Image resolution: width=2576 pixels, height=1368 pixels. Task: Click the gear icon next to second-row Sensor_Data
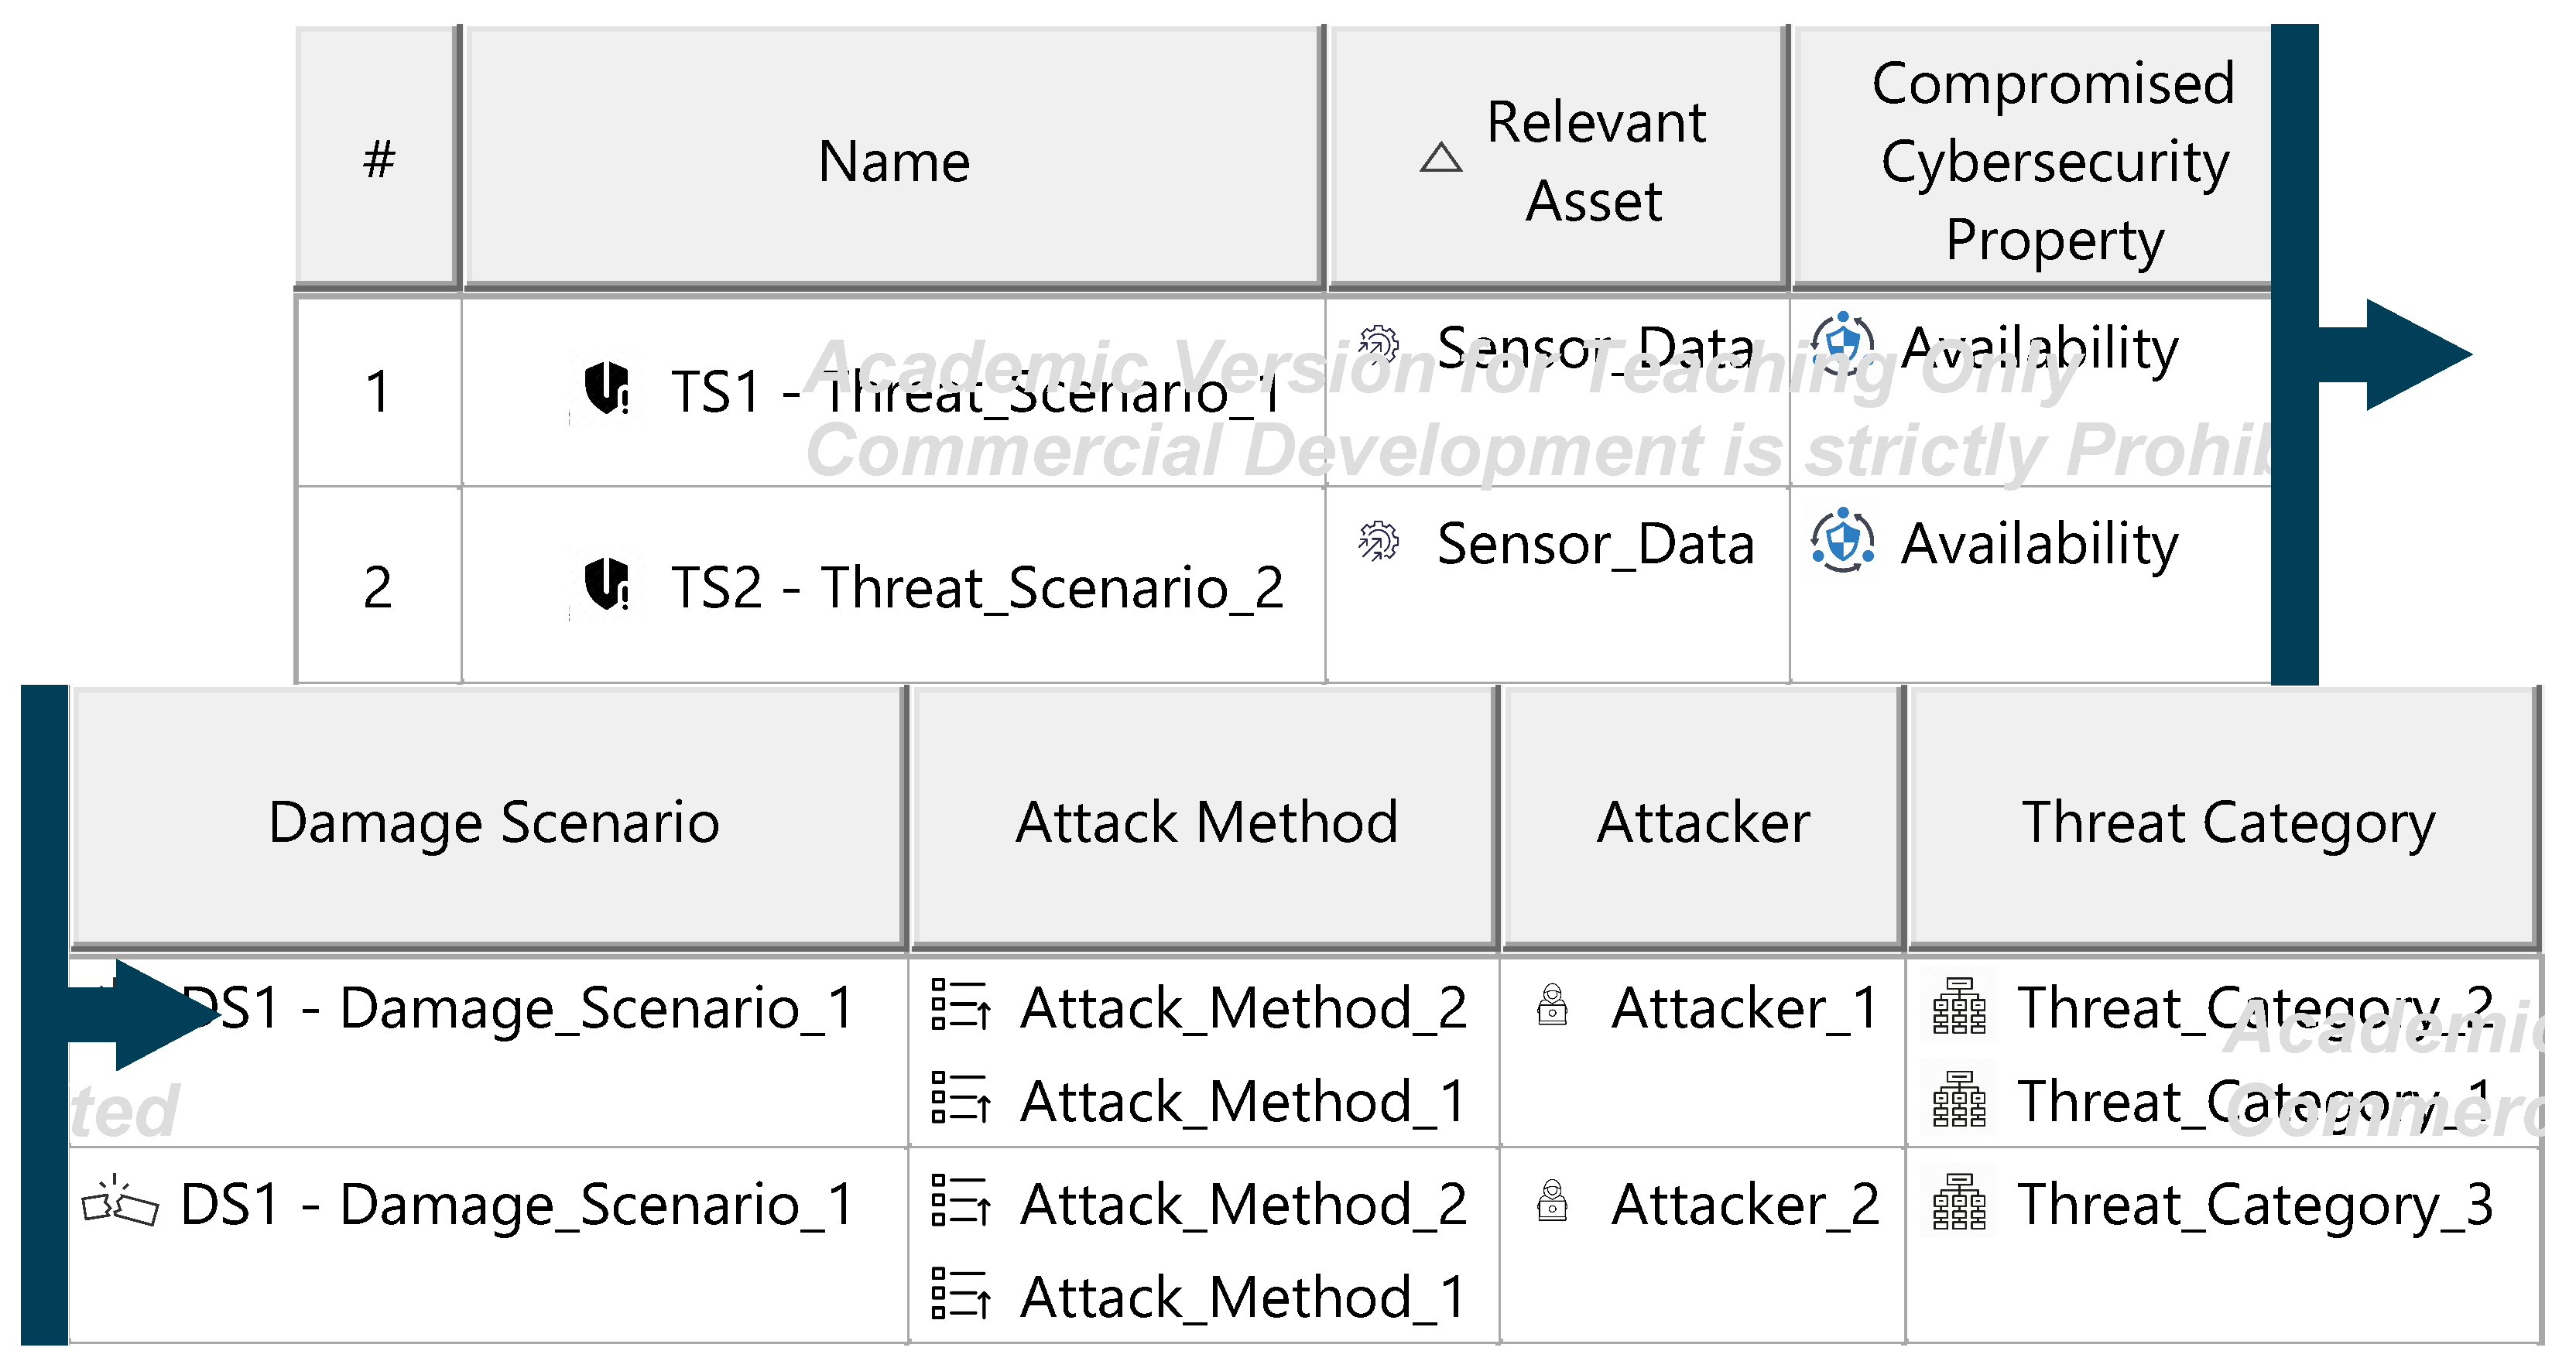point(1379,541)
